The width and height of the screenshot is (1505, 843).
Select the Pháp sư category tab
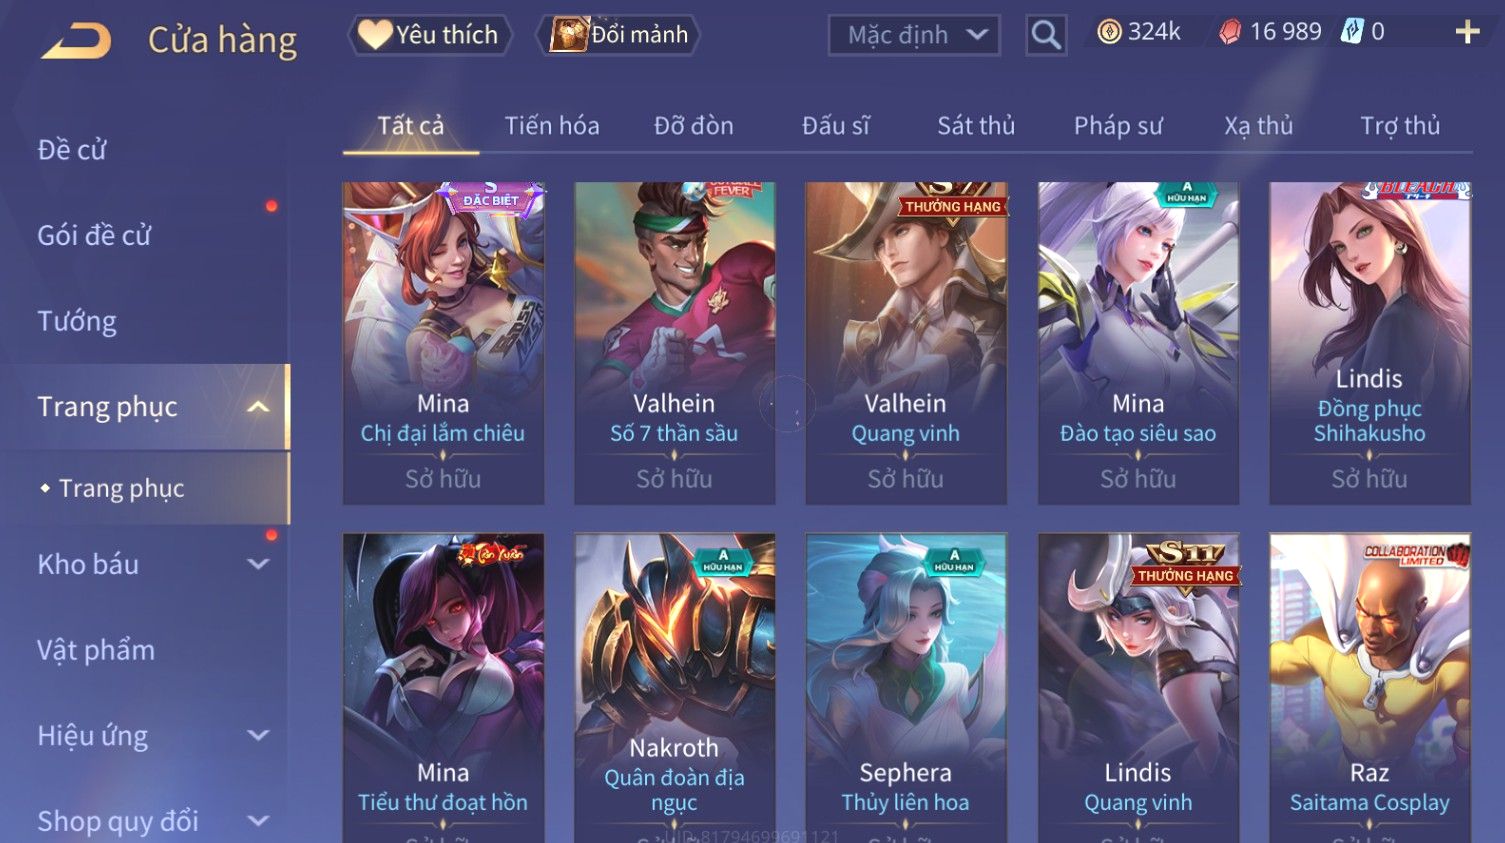(x=1118, y=126)
